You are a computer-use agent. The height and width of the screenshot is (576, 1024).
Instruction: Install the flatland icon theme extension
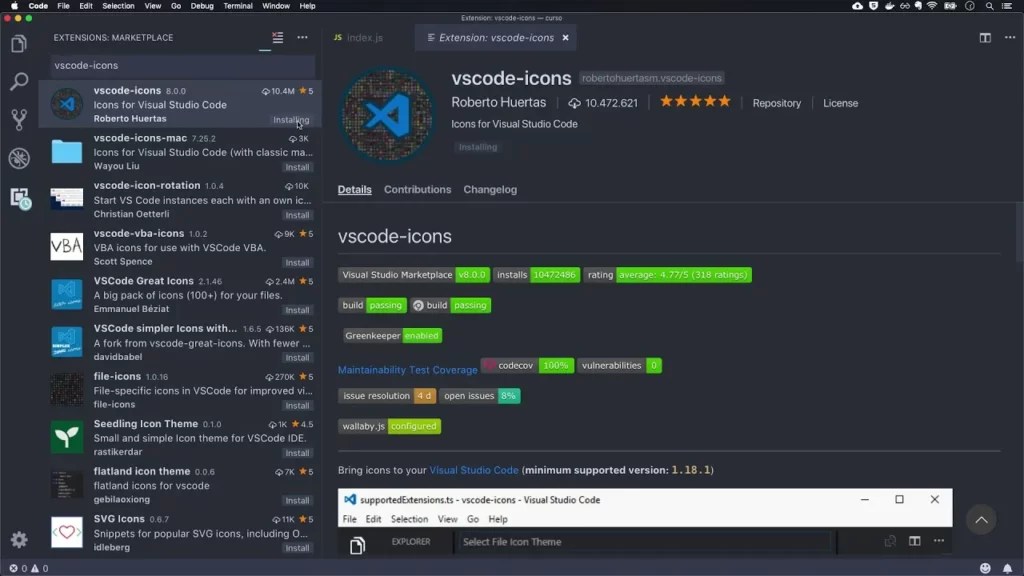tap(297, 500)
